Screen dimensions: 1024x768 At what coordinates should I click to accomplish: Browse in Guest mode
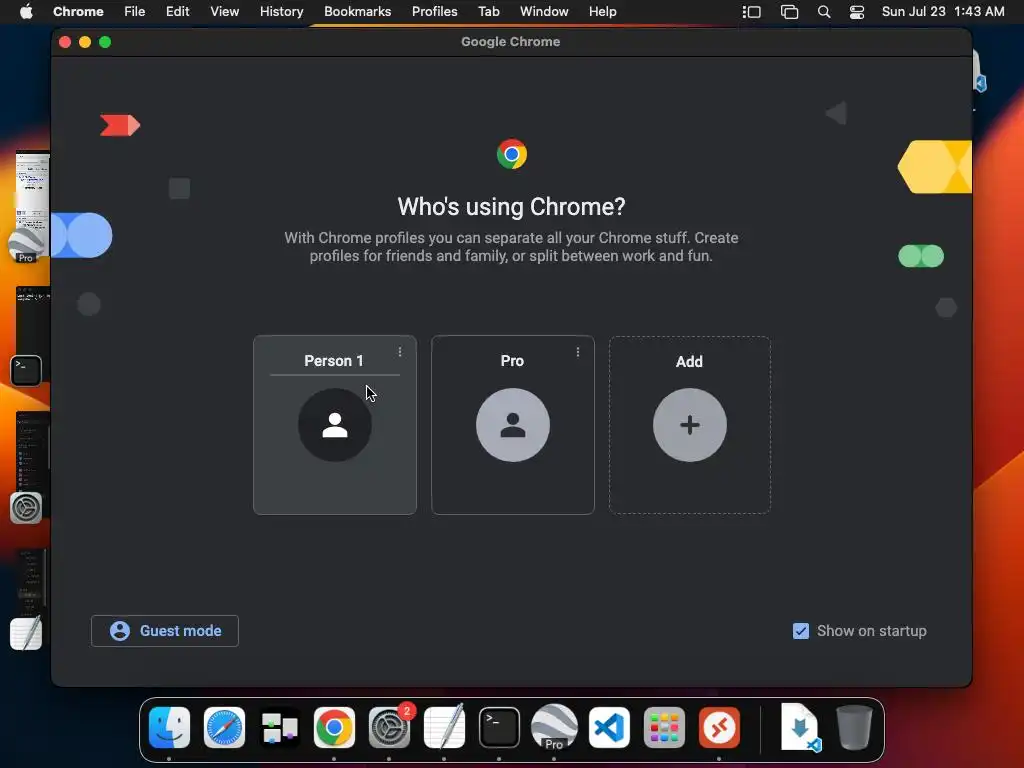pos(165,631)
